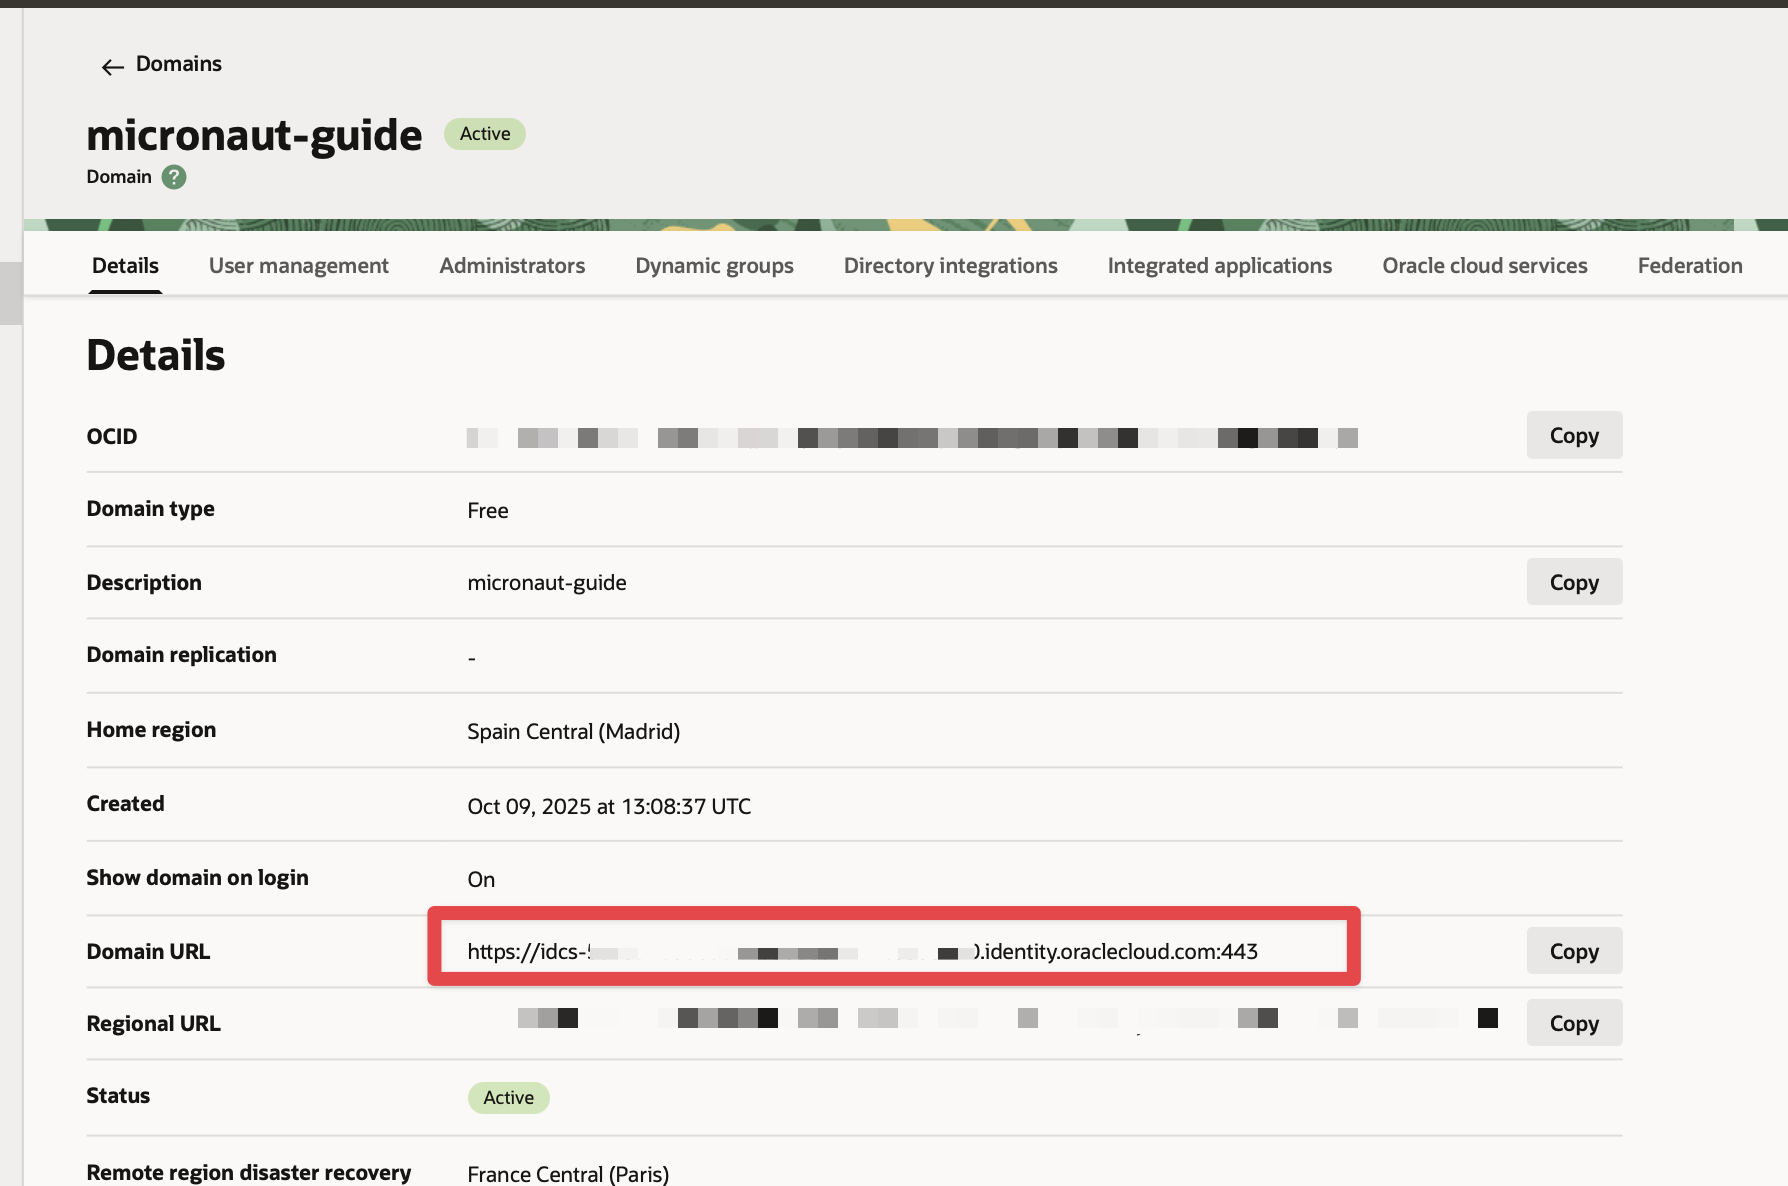The height and width of the screenshot is (1186, 1788).
Task: Click the Spain Central (Madrid) home region value
Action: tap(573, 732)
